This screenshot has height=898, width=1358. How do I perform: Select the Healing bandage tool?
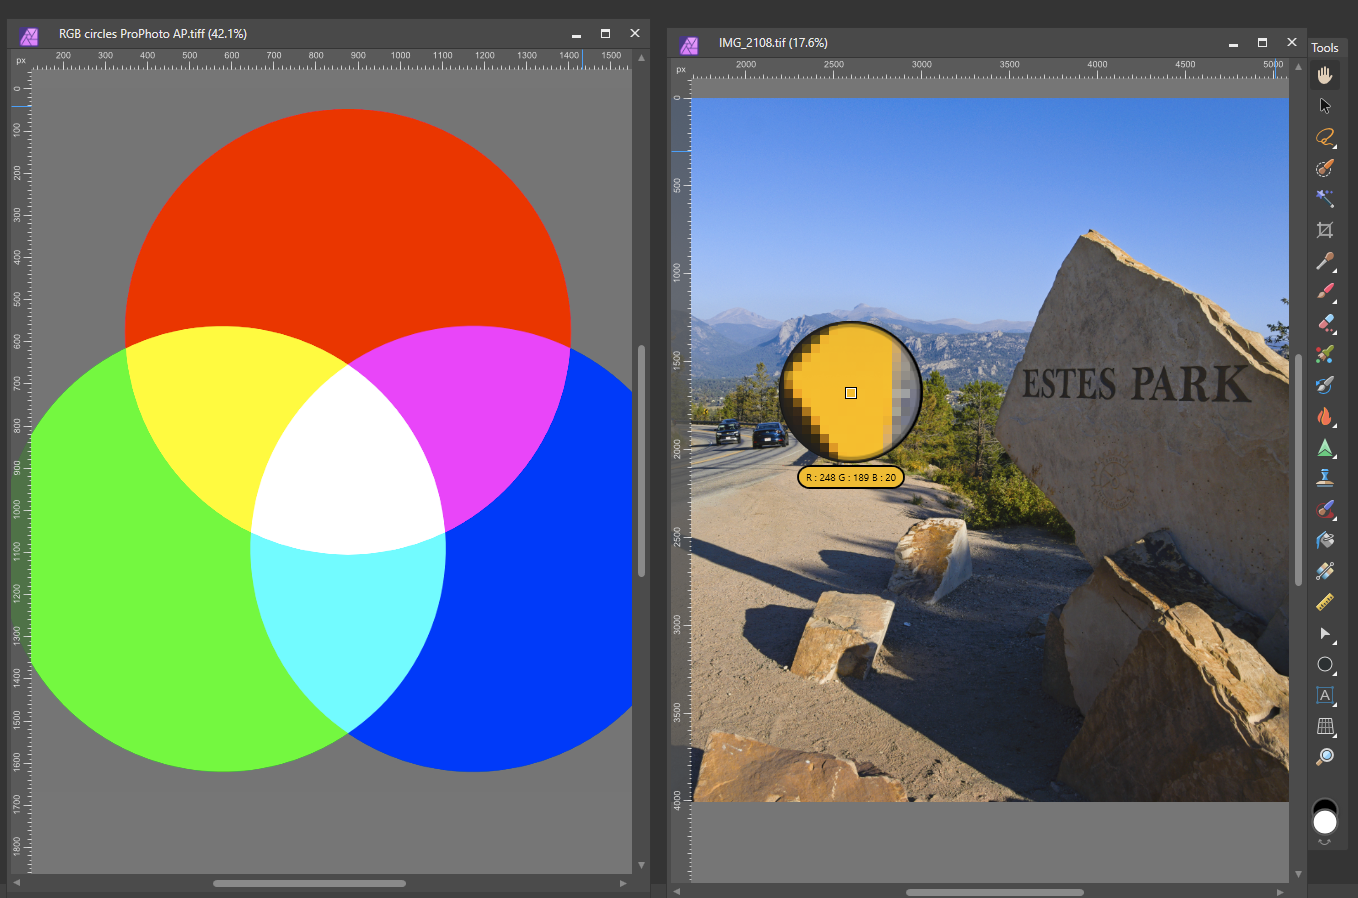(x=1325, y=571)
